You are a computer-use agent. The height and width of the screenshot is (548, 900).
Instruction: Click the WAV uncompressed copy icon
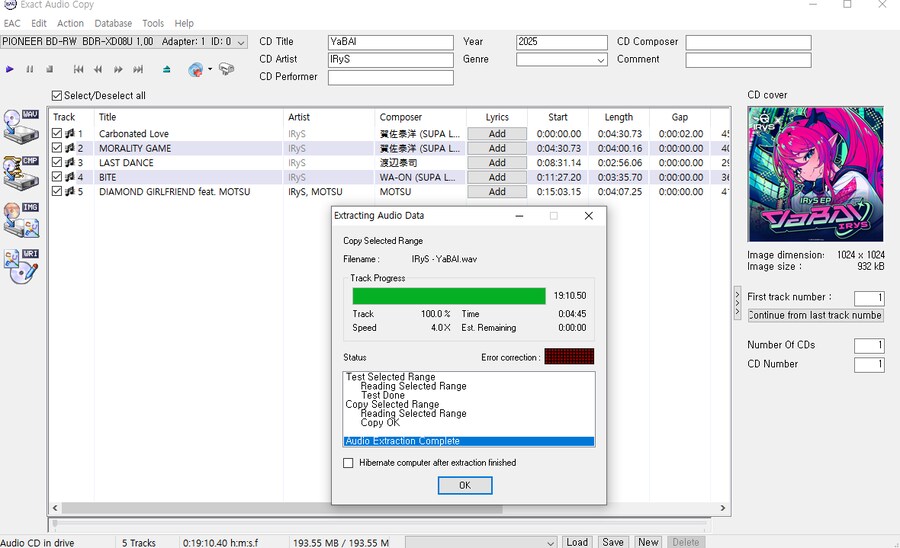22,126
